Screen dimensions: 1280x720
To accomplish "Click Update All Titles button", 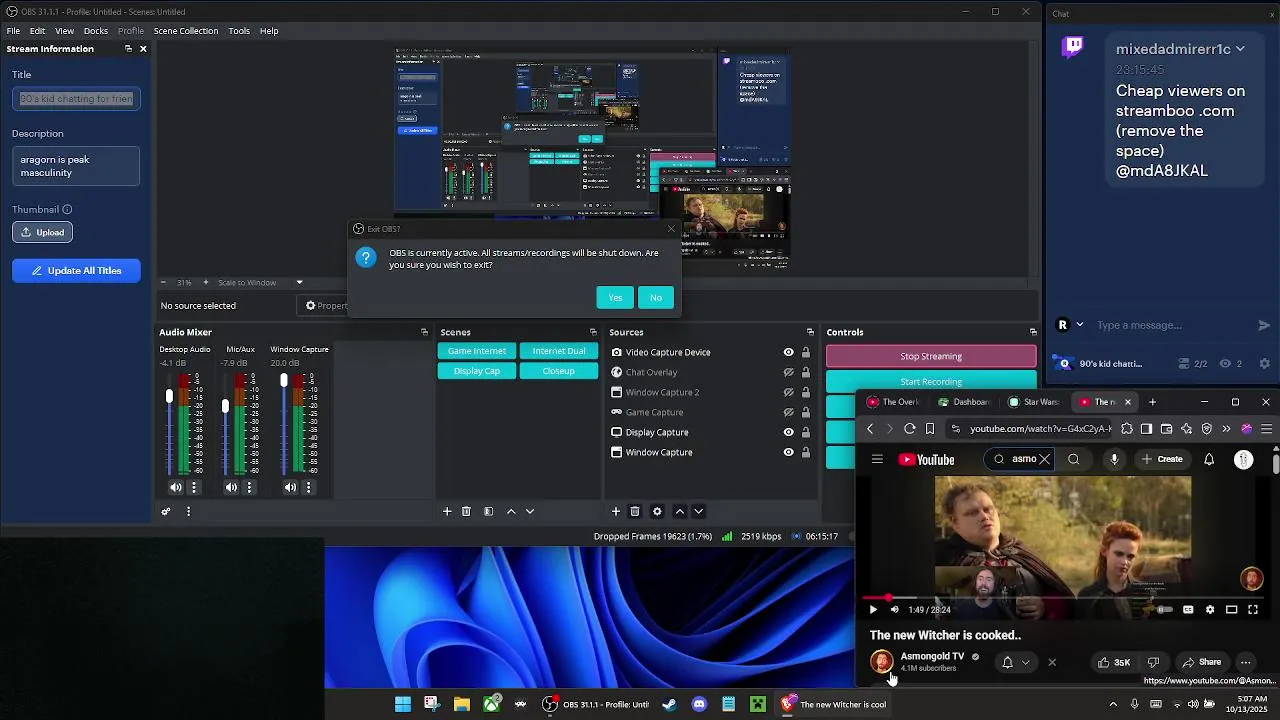I will [x=76, y=271].
